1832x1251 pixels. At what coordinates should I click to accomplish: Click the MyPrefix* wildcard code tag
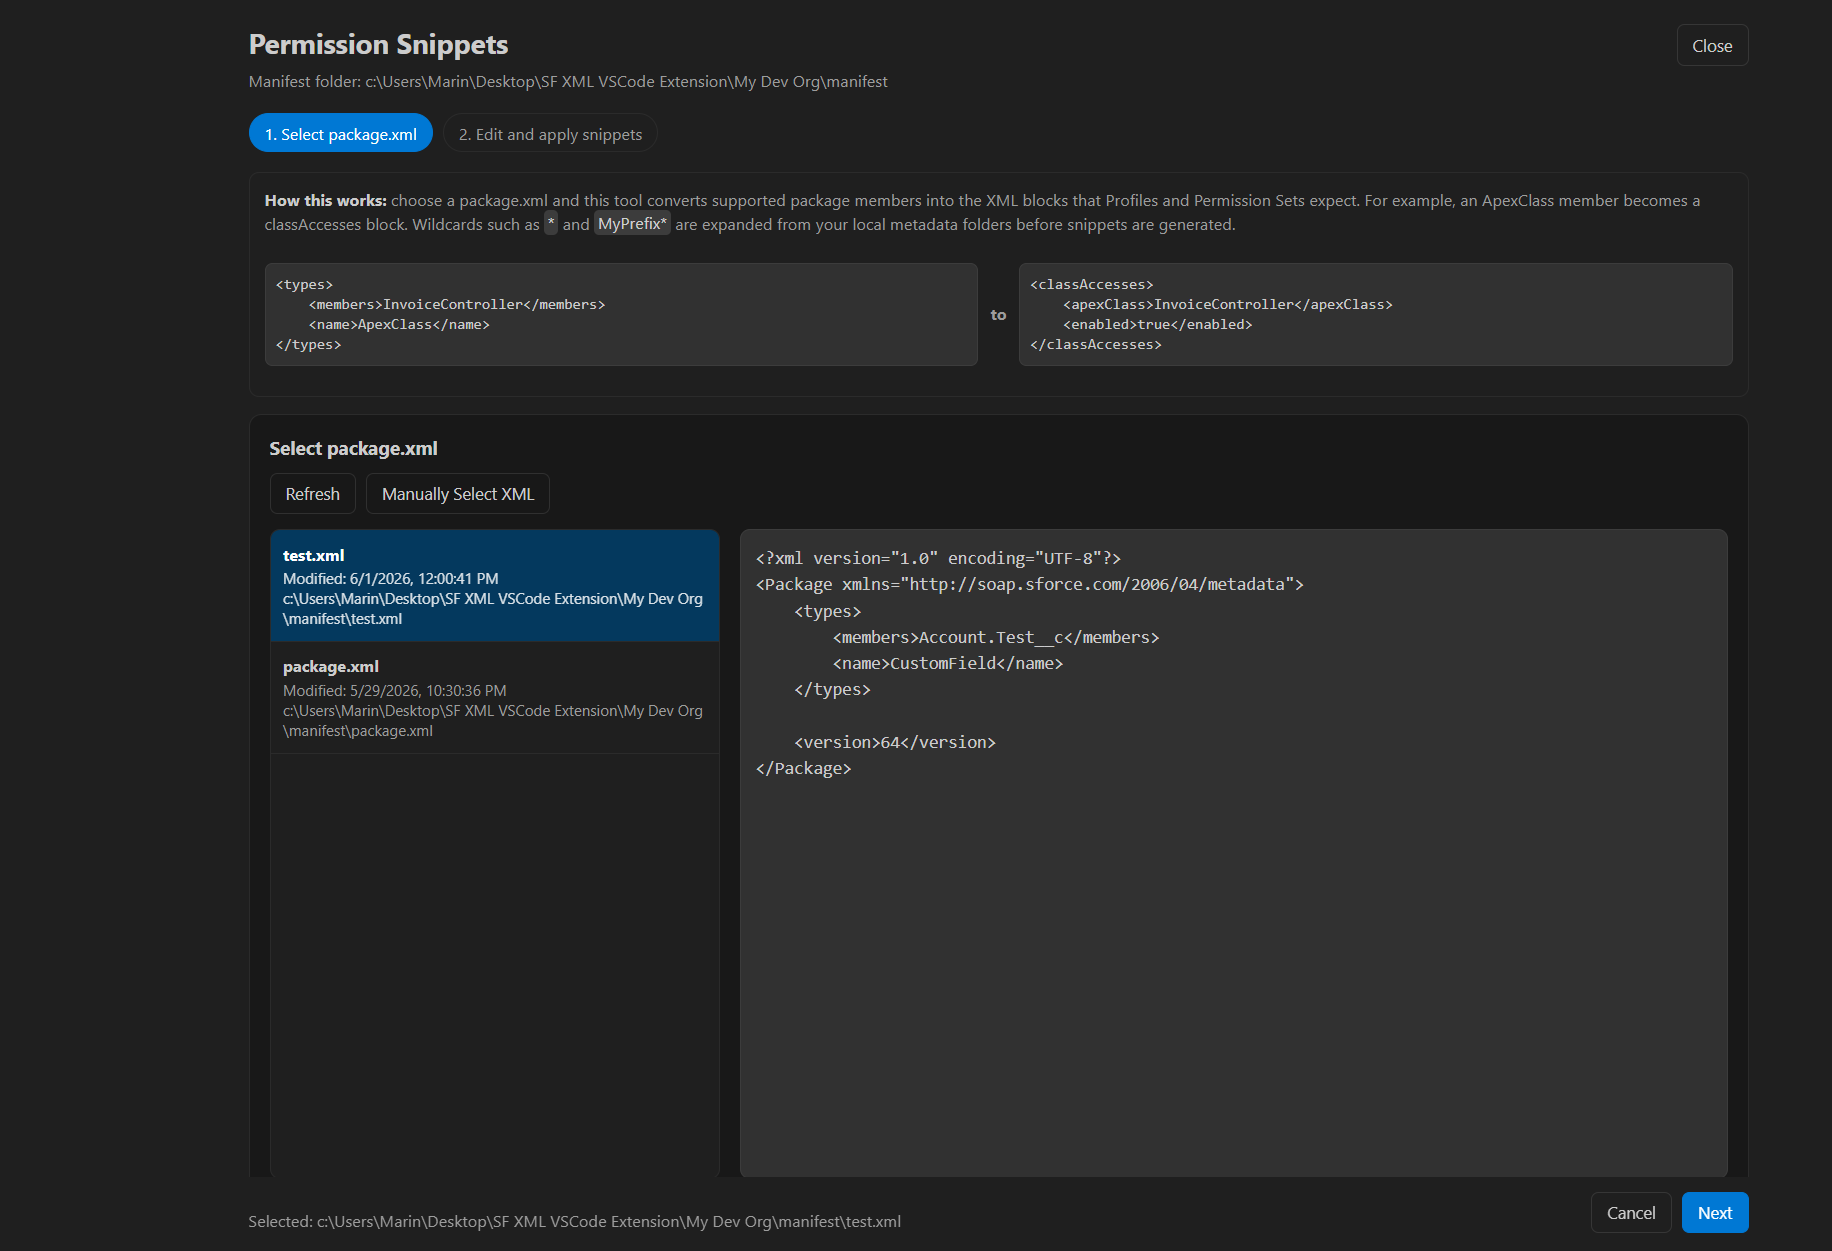coord(632,224)
